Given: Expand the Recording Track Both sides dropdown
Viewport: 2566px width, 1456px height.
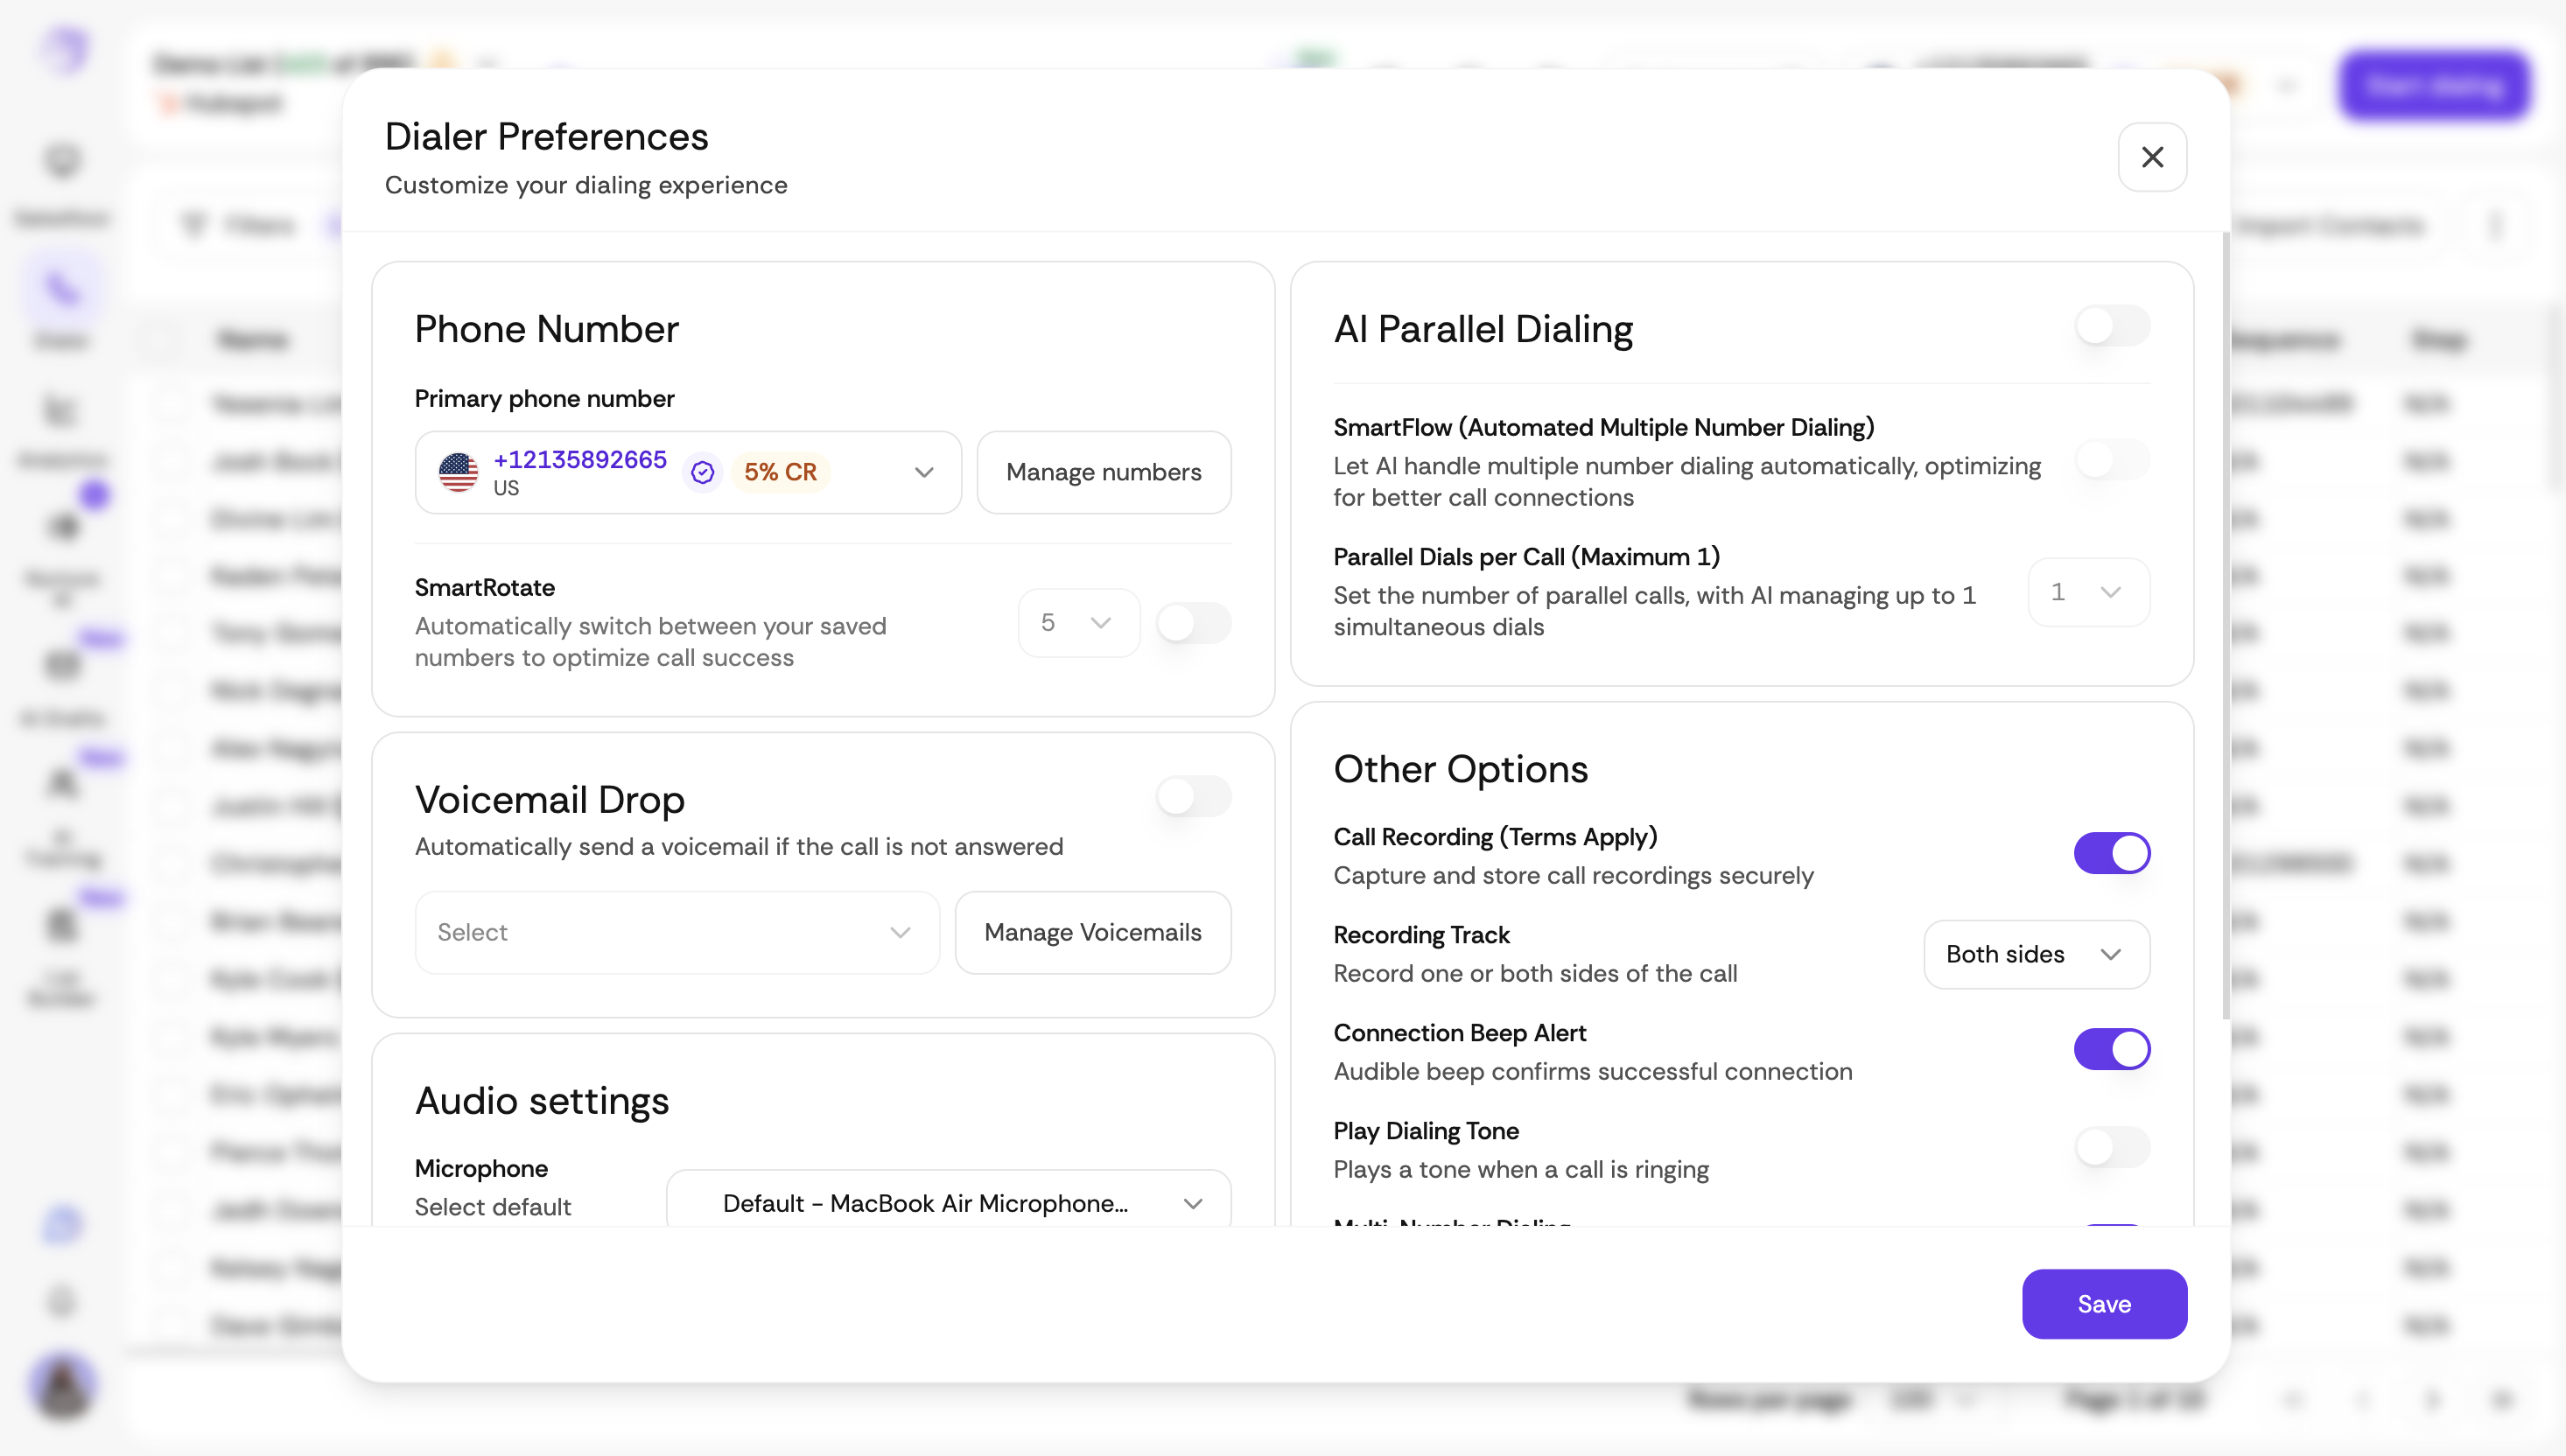Looking at the screenshot, I should click(2036, 954).
